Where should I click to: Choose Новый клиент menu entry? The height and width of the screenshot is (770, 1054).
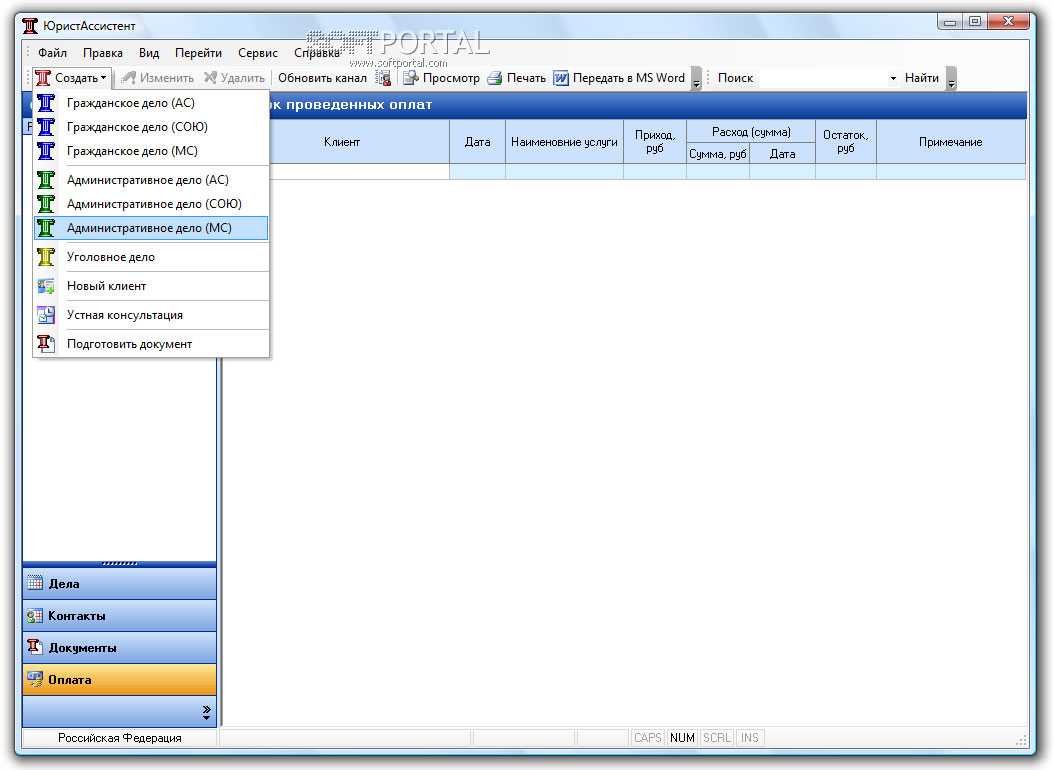[151, 286]
